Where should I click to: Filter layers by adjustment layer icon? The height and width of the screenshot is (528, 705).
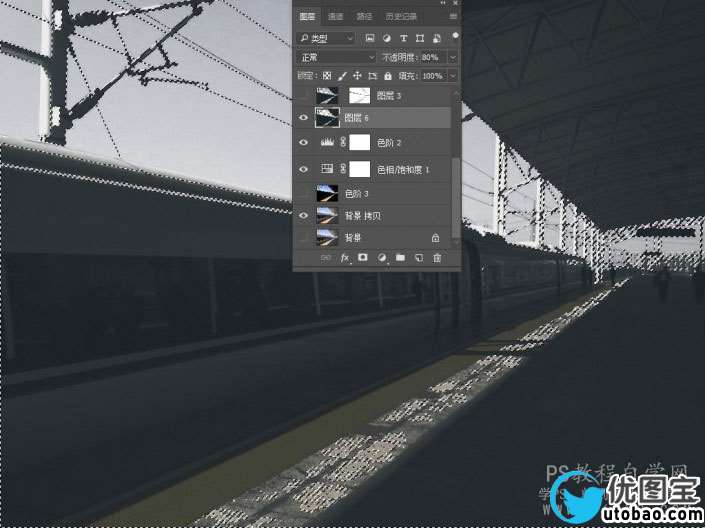pyautogui.click(x=387, y=38)
